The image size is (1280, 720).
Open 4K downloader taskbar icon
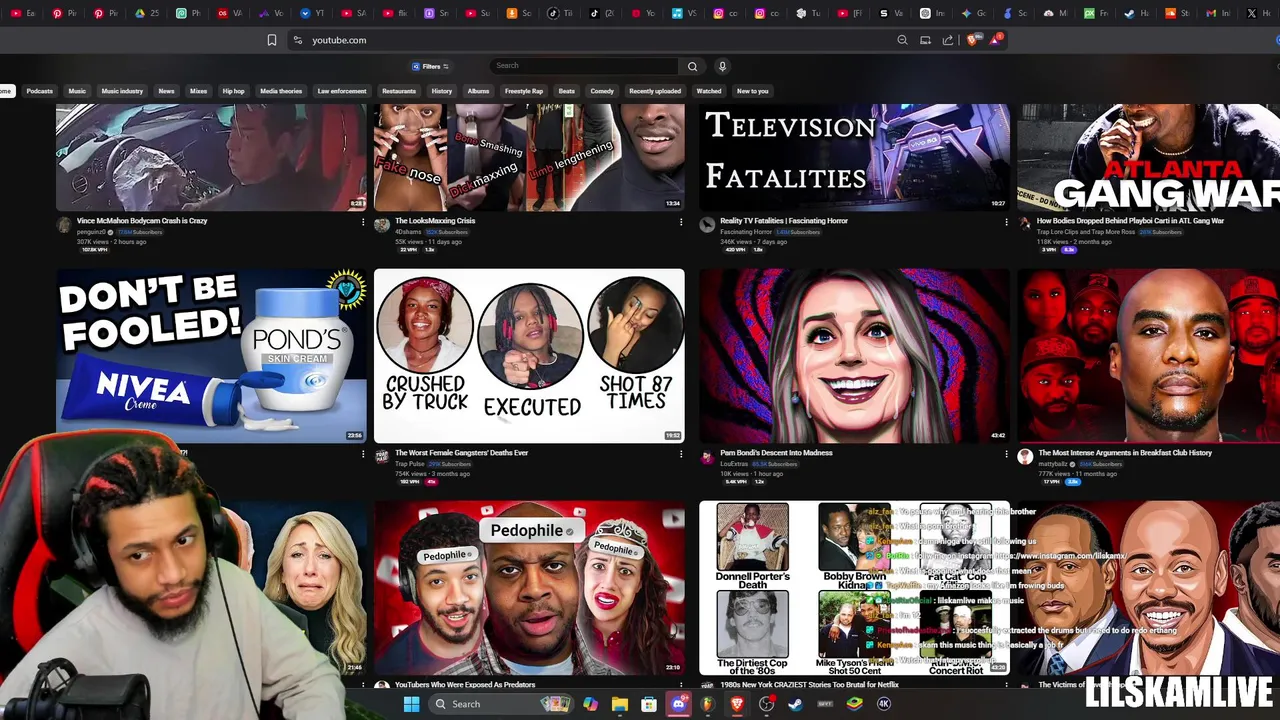(884, 704)
